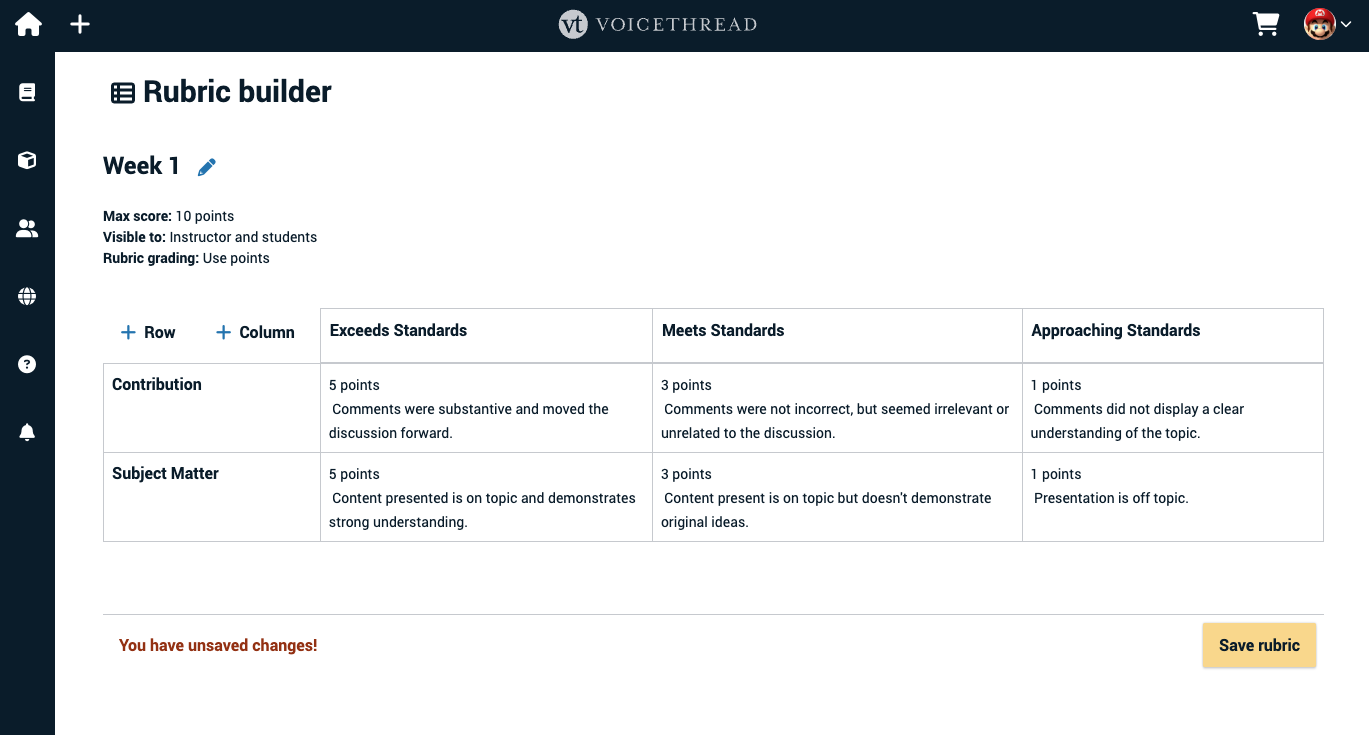Click the VoiceThread logo in header
This screenshot has width=1369, height=735.
pos(658,24)
